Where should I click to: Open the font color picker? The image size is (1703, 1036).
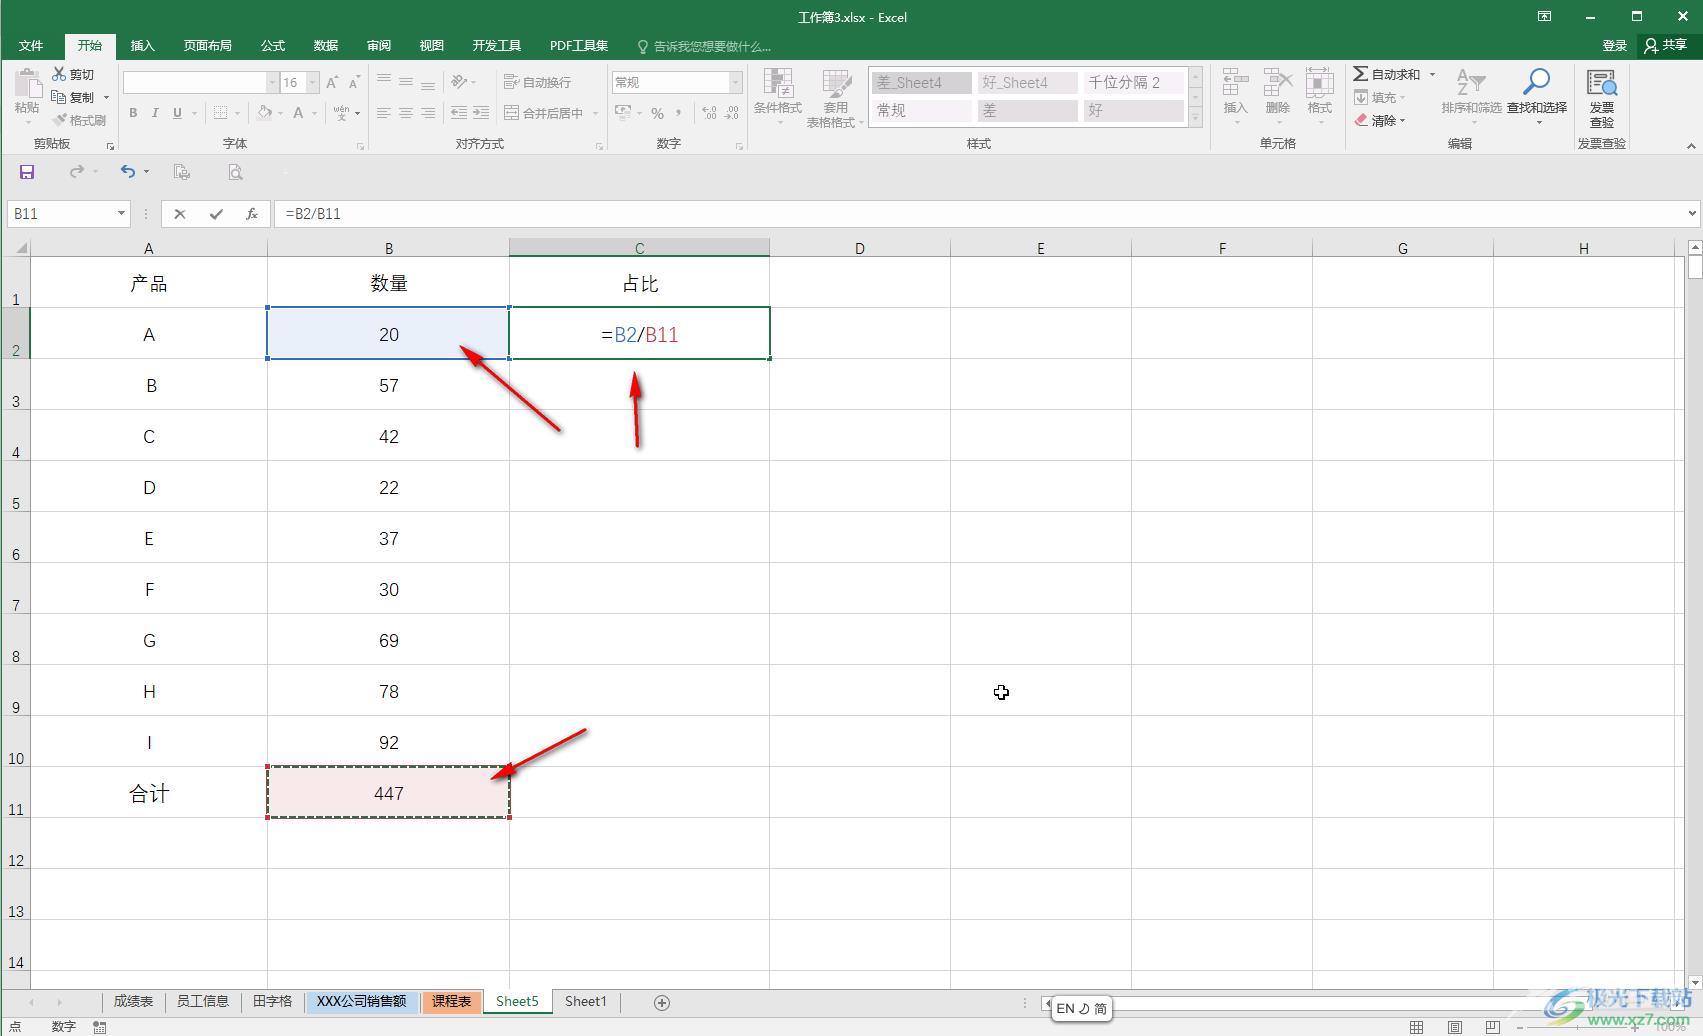(x=298, y=113)
